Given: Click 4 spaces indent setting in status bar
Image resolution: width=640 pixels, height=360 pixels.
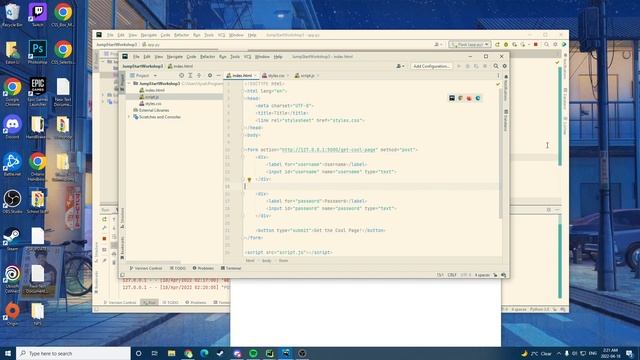Looking at the screenshot, I should click(x=482, y=275).
